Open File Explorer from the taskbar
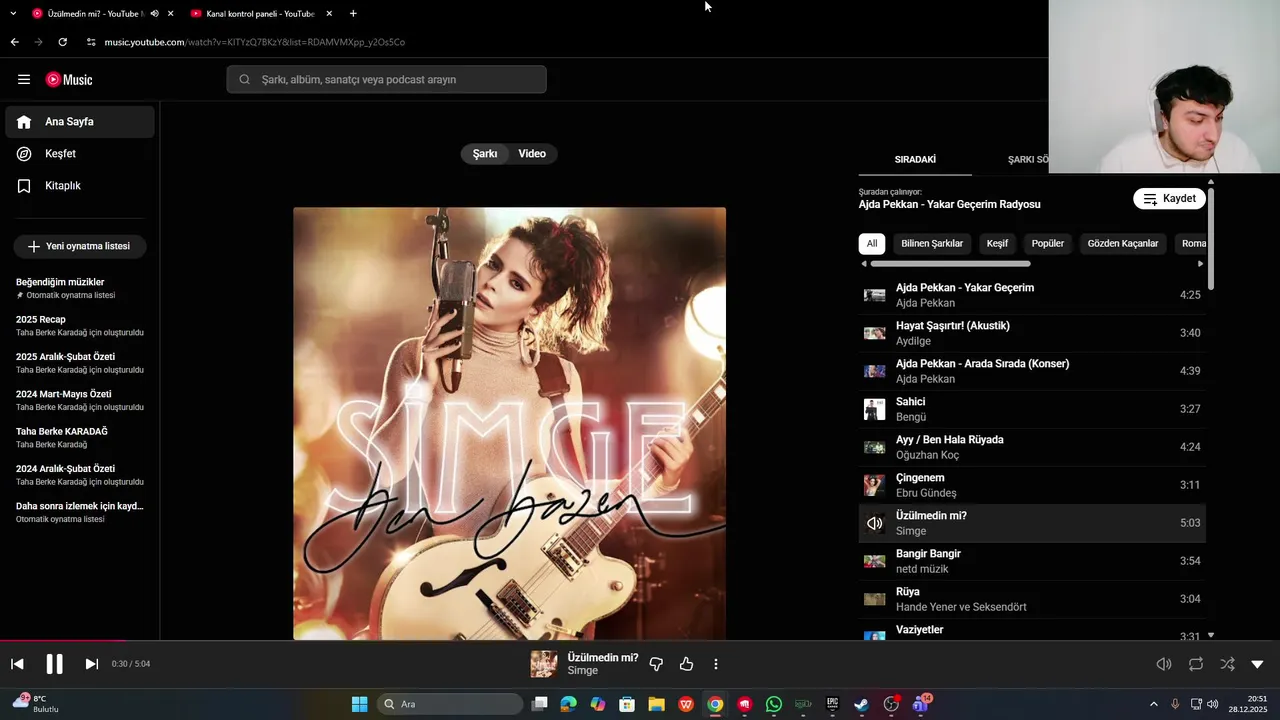The height and width of the screenshot is (720, 1280). (x=656, y=704)
